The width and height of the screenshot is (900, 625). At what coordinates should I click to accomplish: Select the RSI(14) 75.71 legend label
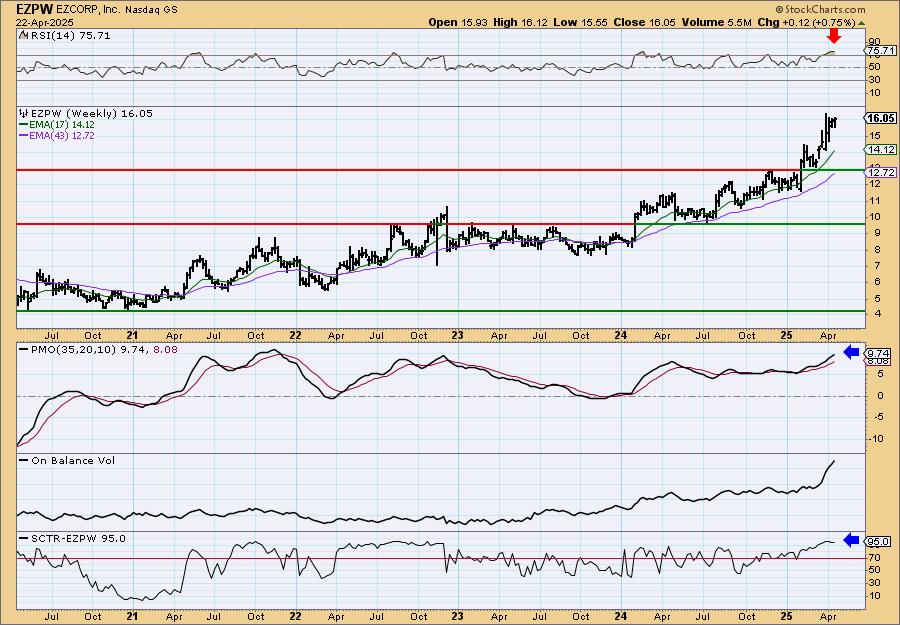(x=69, y=36)
